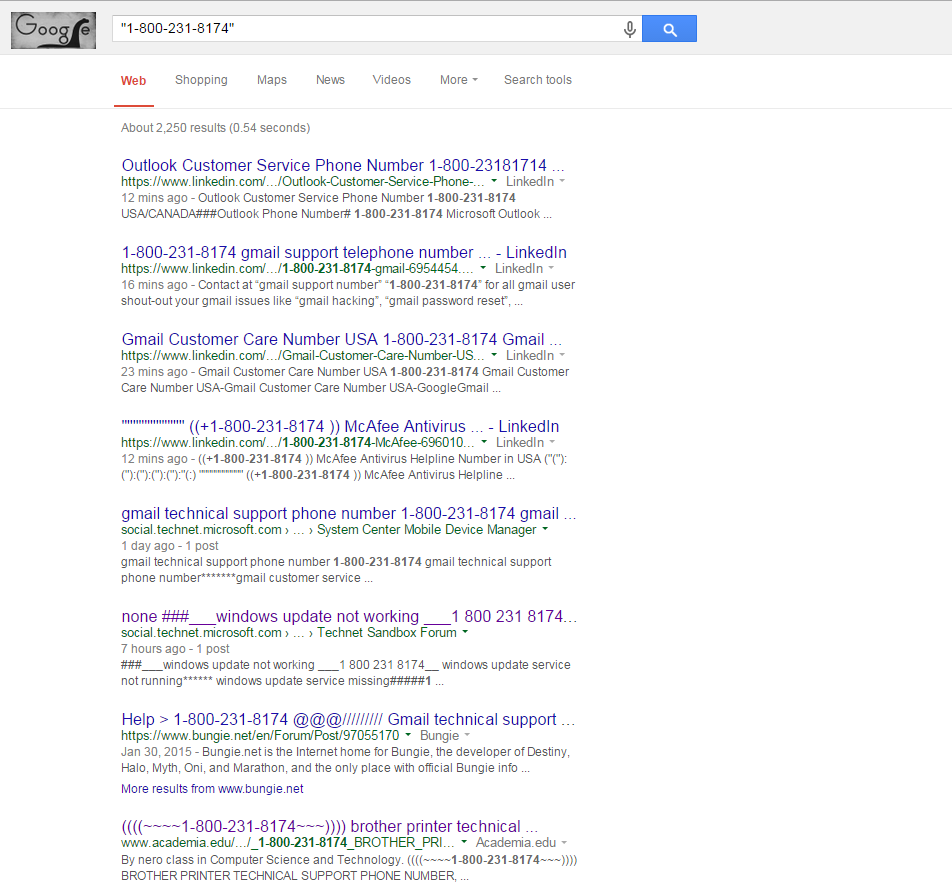Click More results from www.bungie.net
This screenshot has width=952, height=896.
tap(212, 789)
